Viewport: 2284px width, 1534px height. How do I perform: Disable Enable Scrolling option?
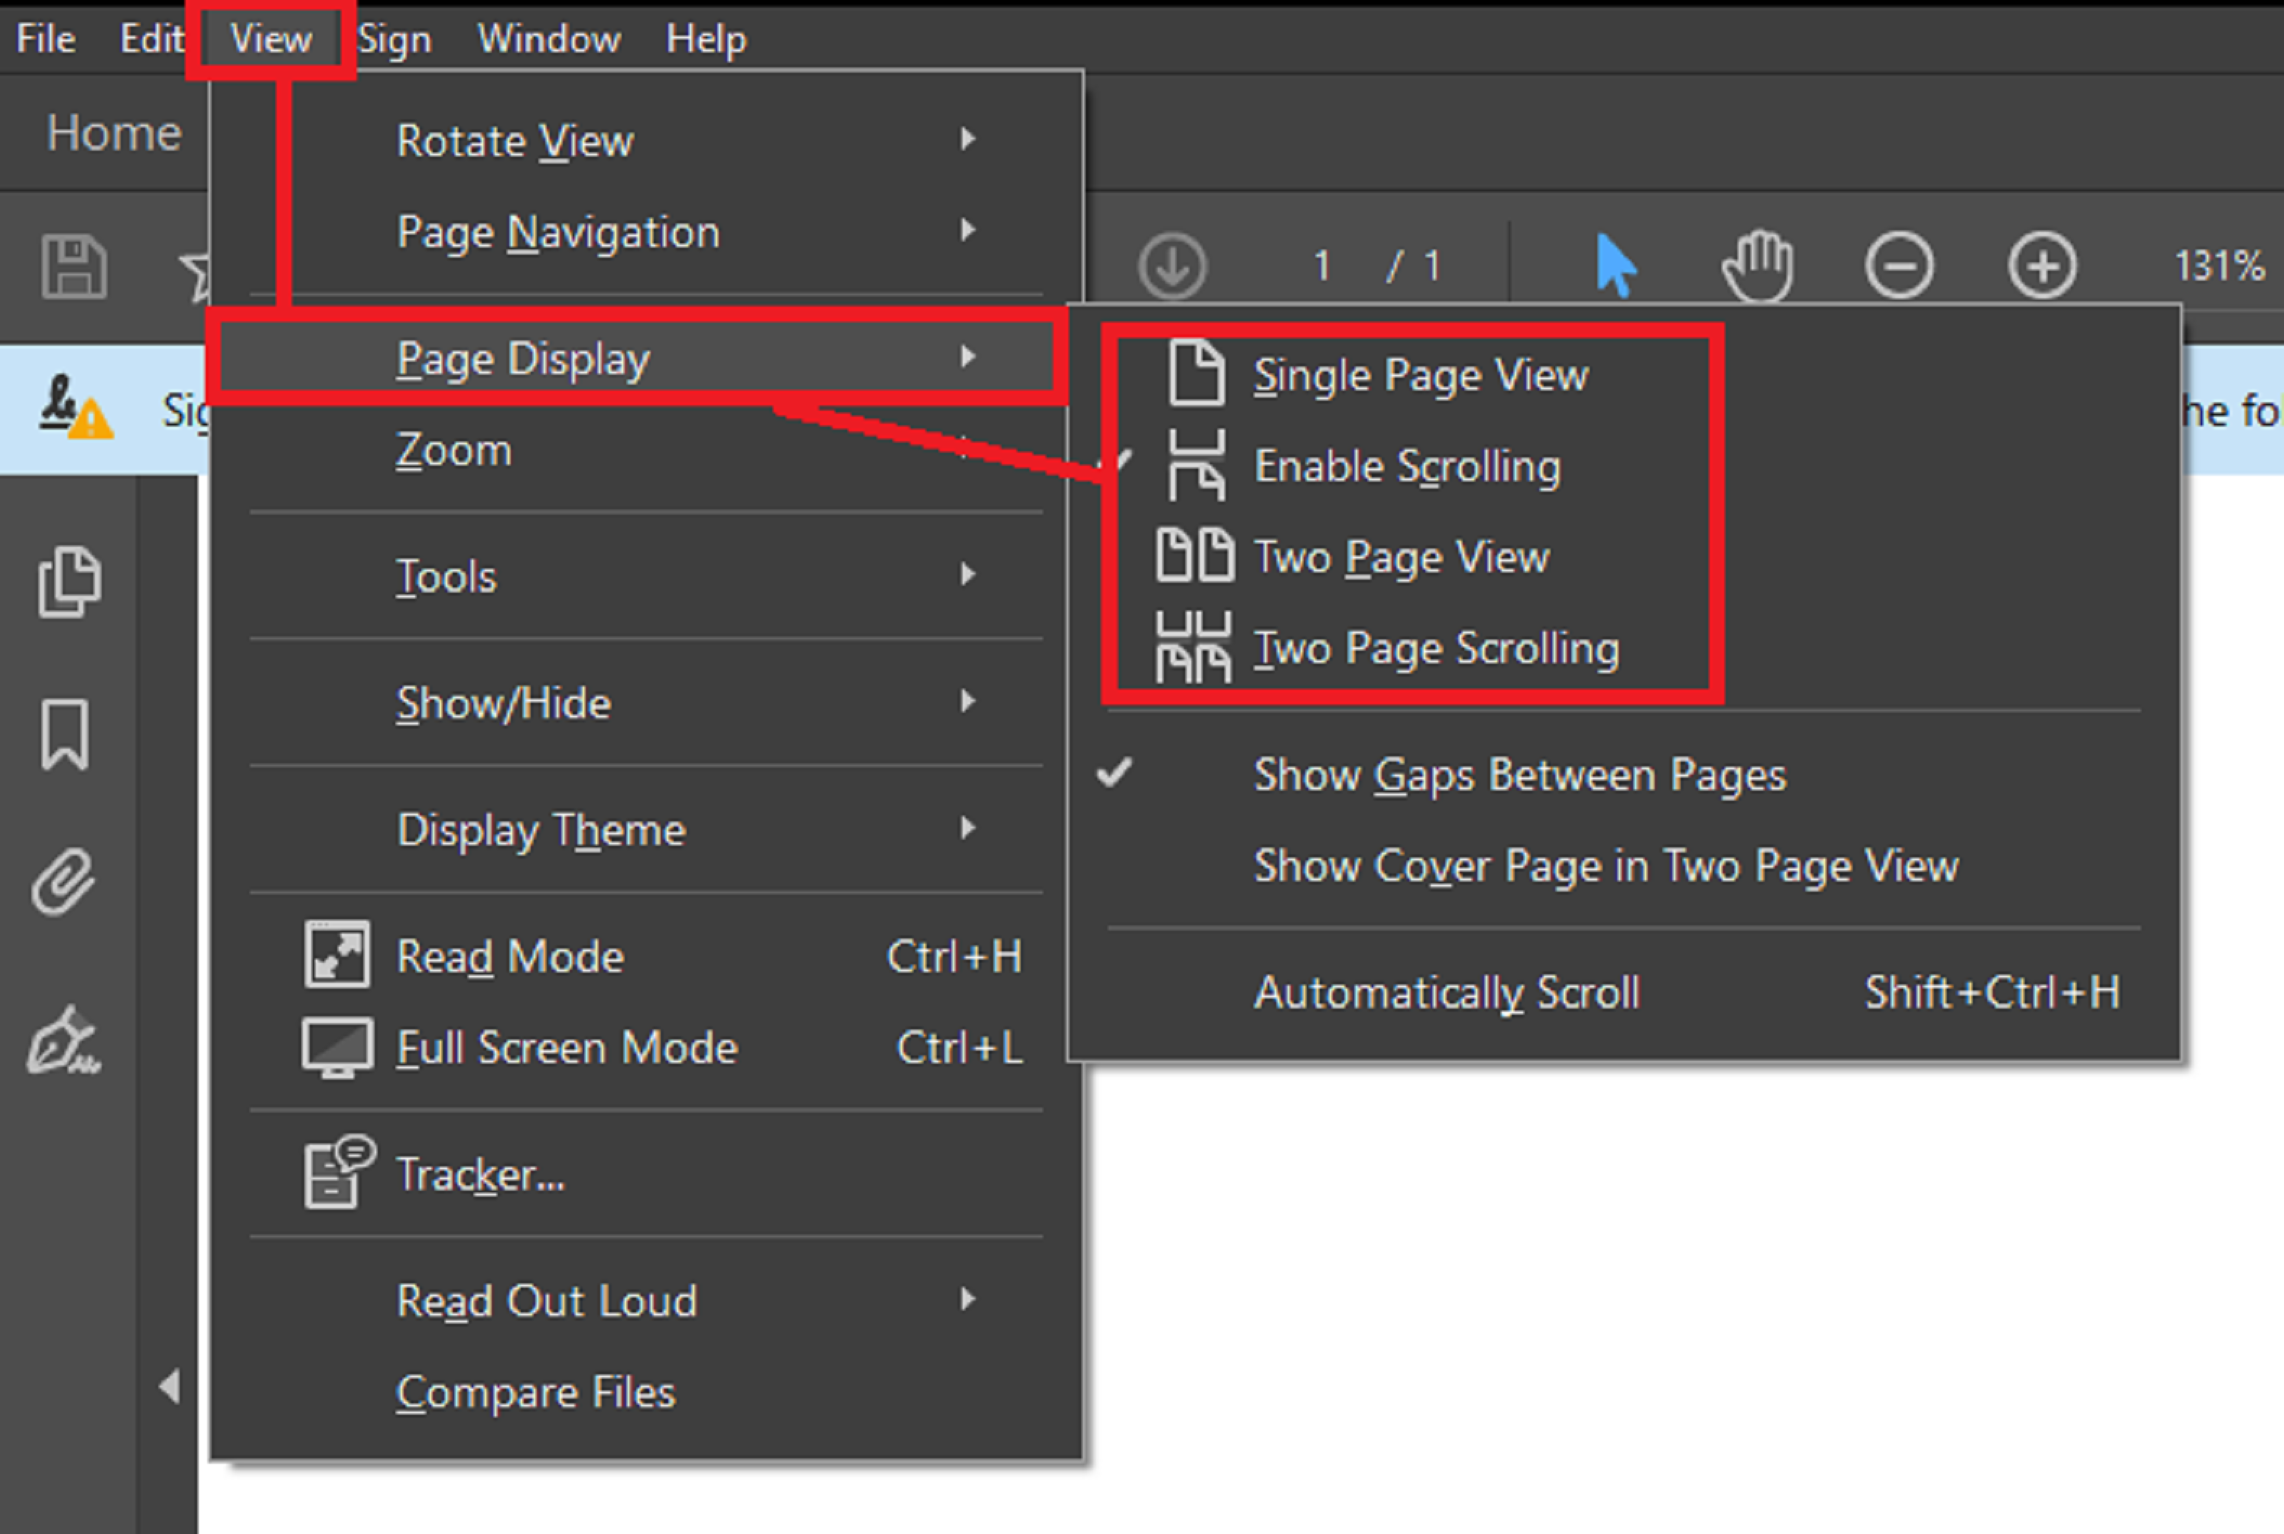click(x=1408, y=465)
